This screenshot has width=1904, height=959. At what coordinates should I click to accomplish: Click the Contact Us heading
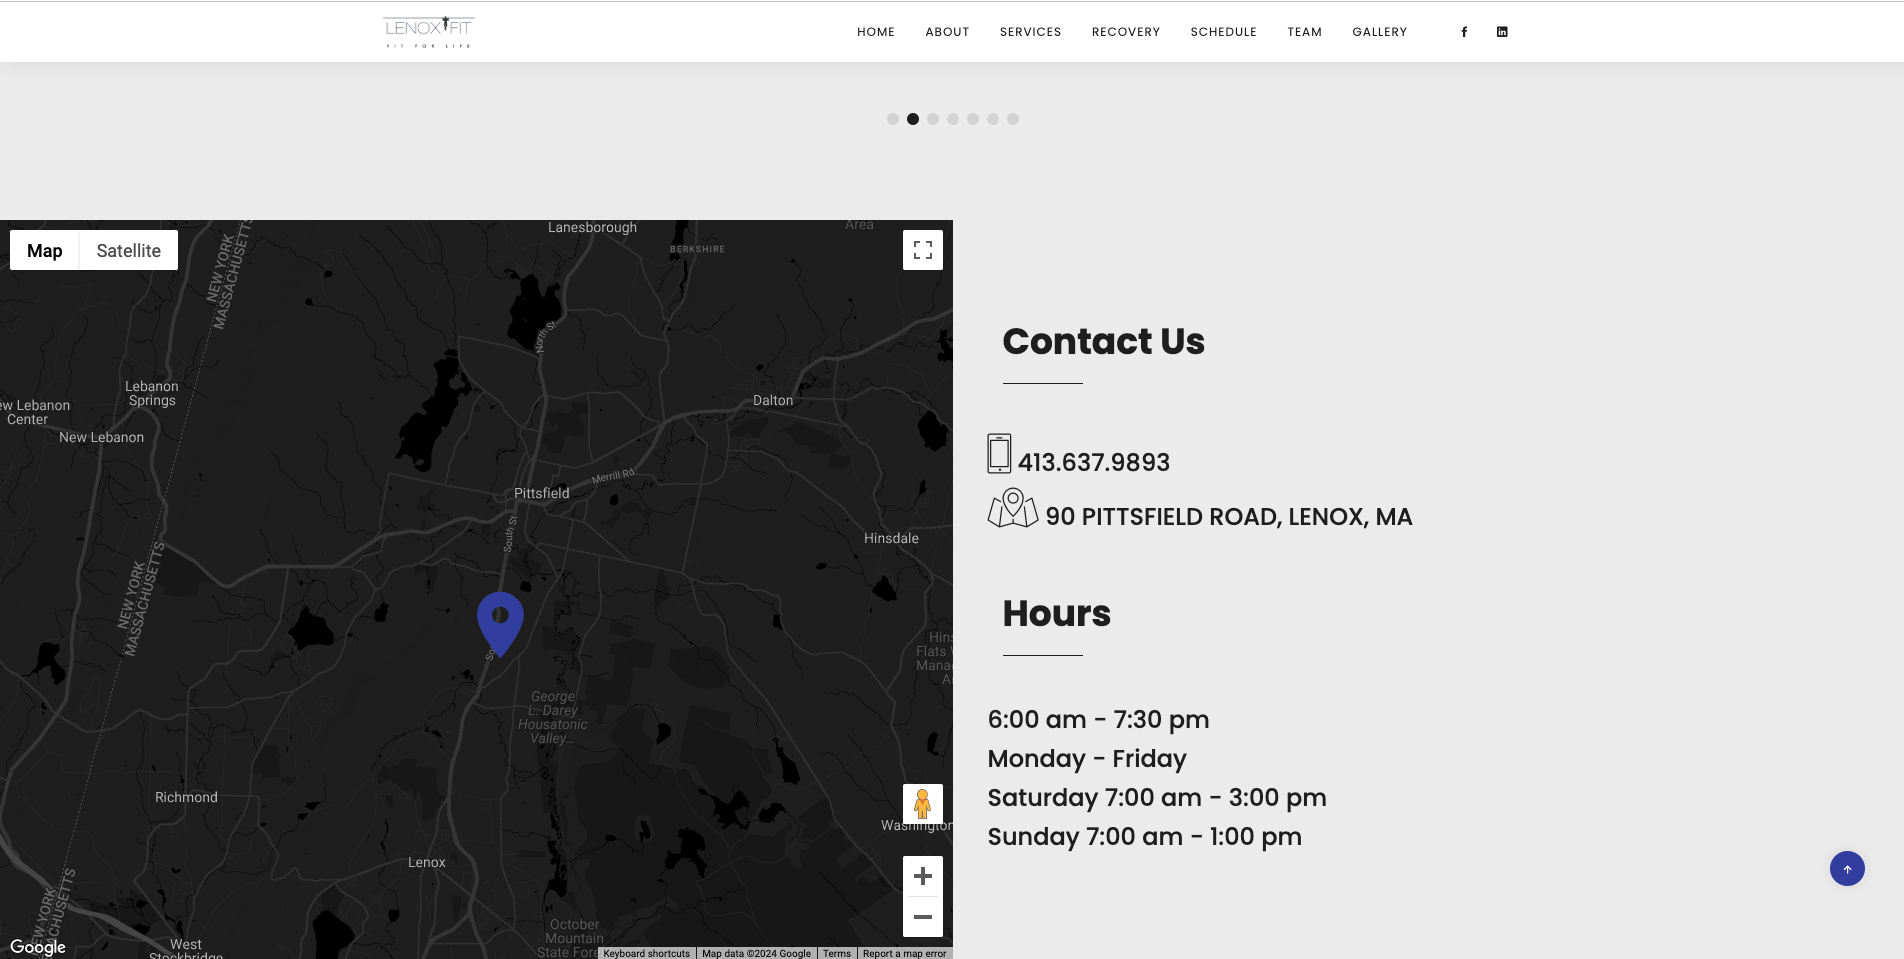(1104, 341)
